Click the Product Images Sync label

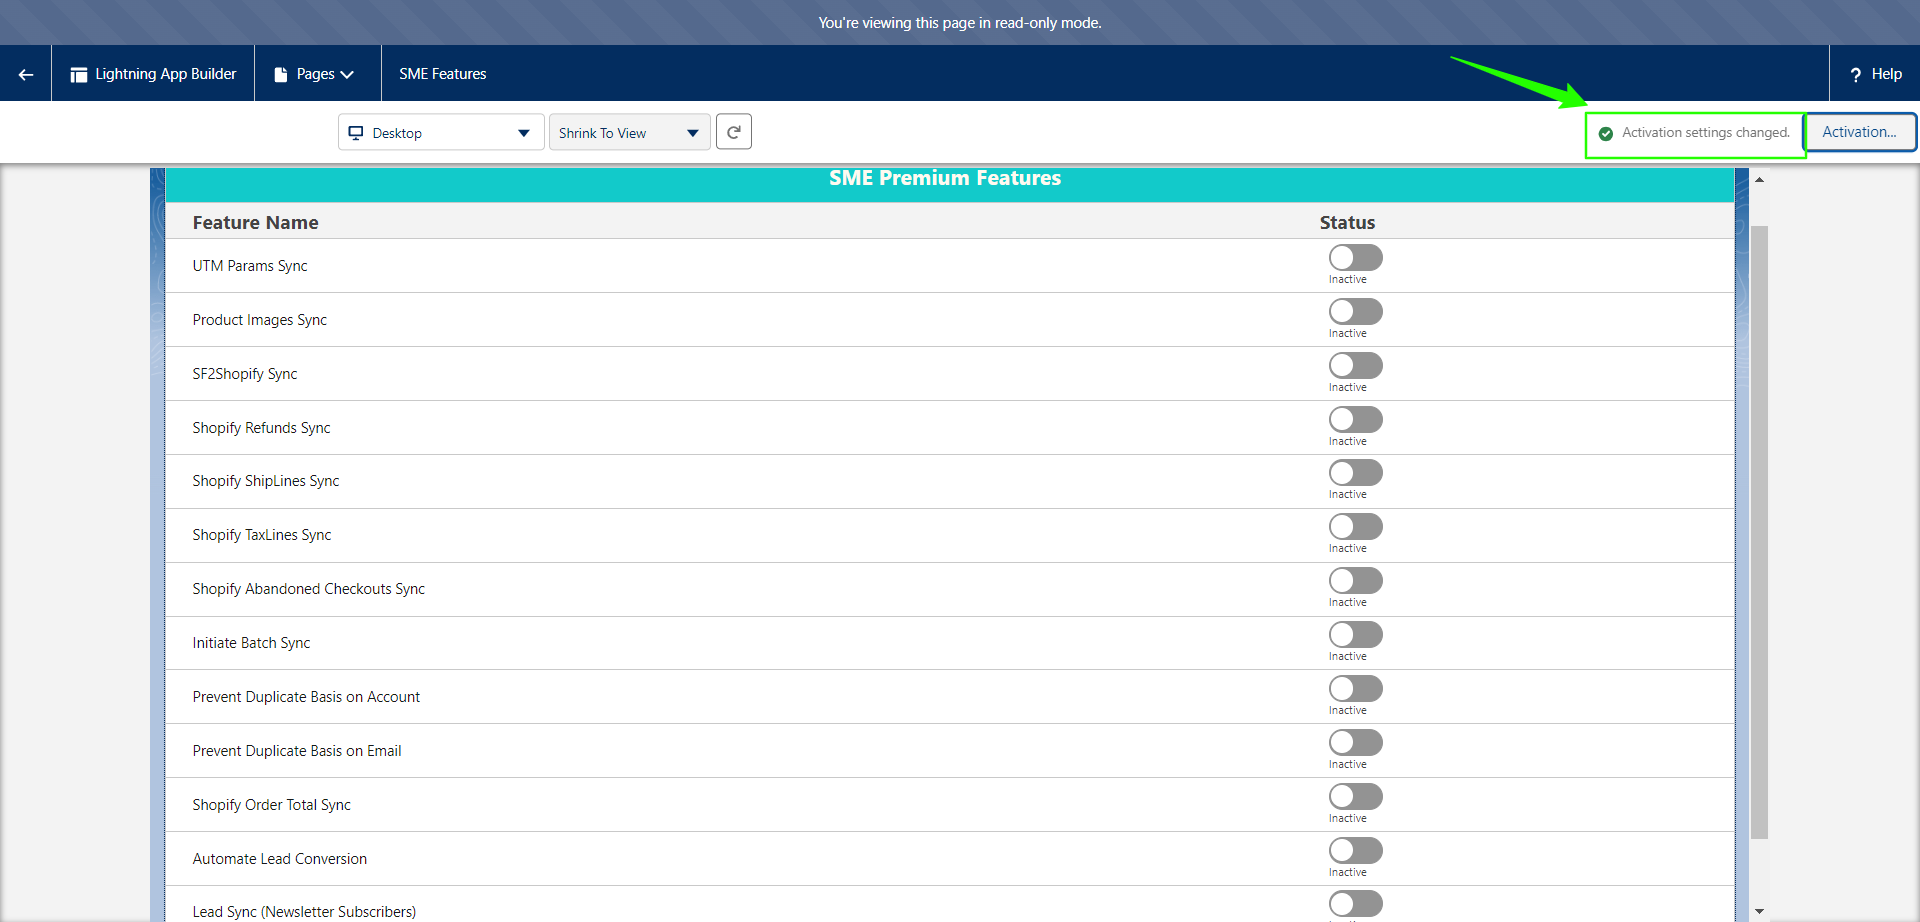(x=260, y=320)
